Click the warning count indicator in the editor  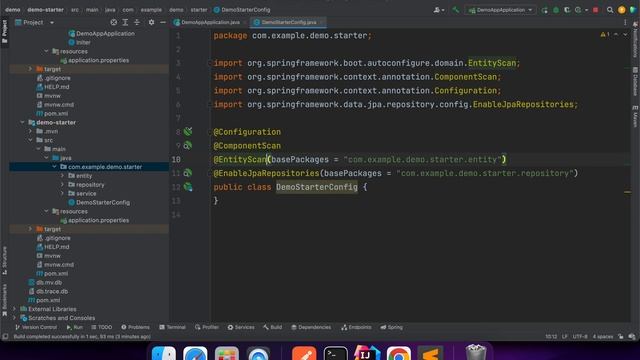point(605,35)
